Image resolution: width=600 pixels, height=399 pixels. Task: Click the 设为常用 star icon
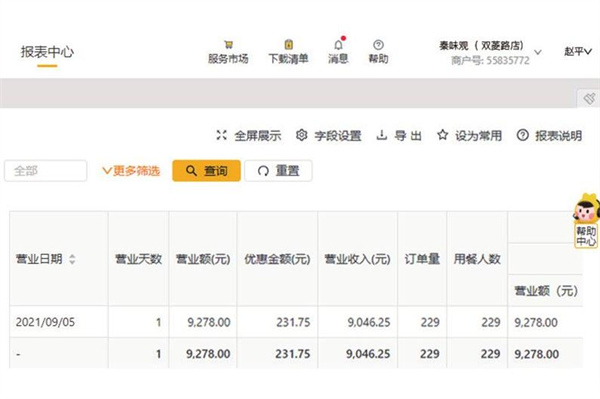[x=442, y=135]
